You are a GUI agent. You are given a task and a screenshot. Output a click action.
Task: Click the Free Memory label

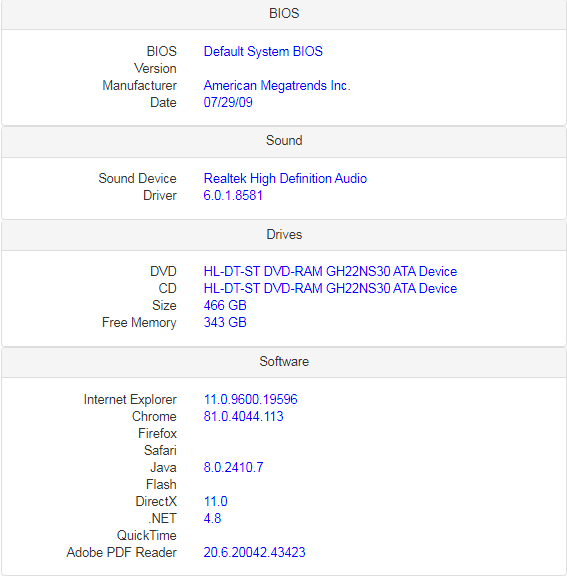click(139, 323)
